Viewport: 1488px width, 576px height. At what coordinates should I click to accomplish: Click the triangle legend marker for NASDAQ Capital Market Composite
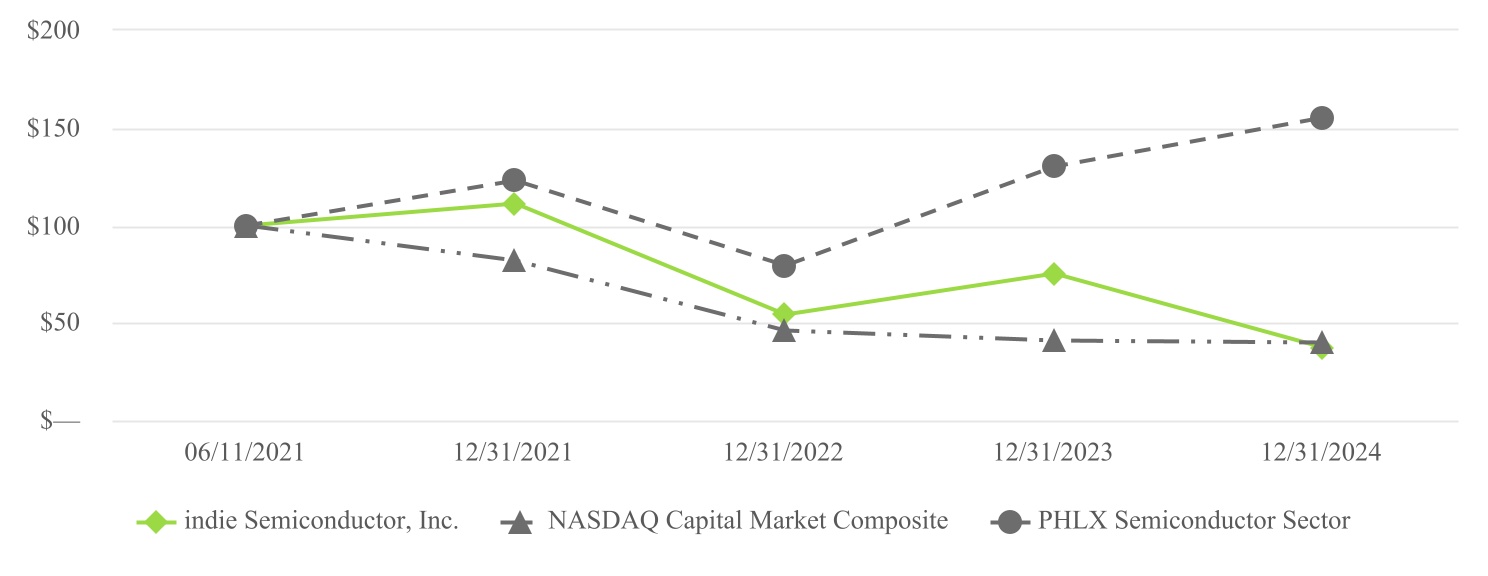point(518,521)
